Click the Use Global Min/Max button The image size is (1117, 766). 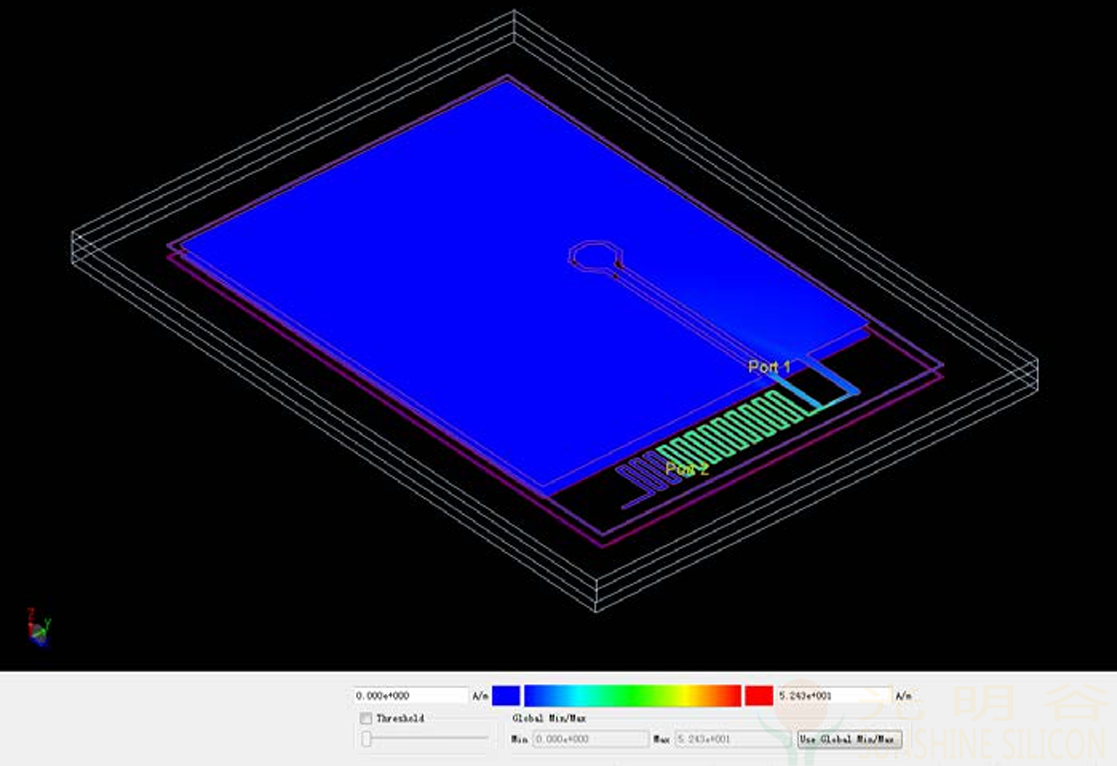click(849, 740)
